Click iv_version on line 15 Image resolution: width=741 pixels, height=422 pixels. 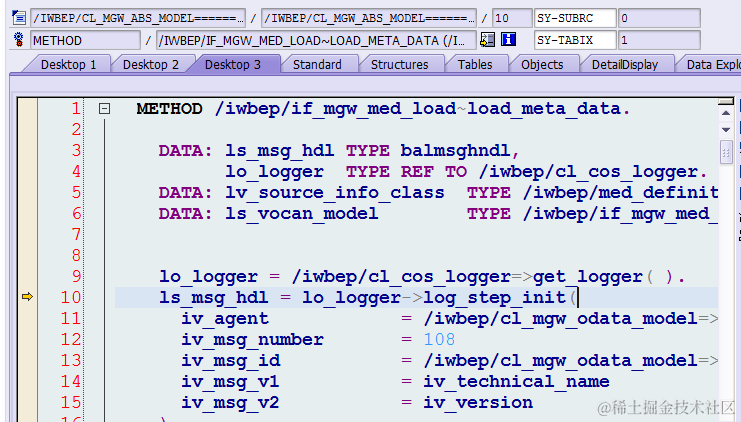[478, 403]
